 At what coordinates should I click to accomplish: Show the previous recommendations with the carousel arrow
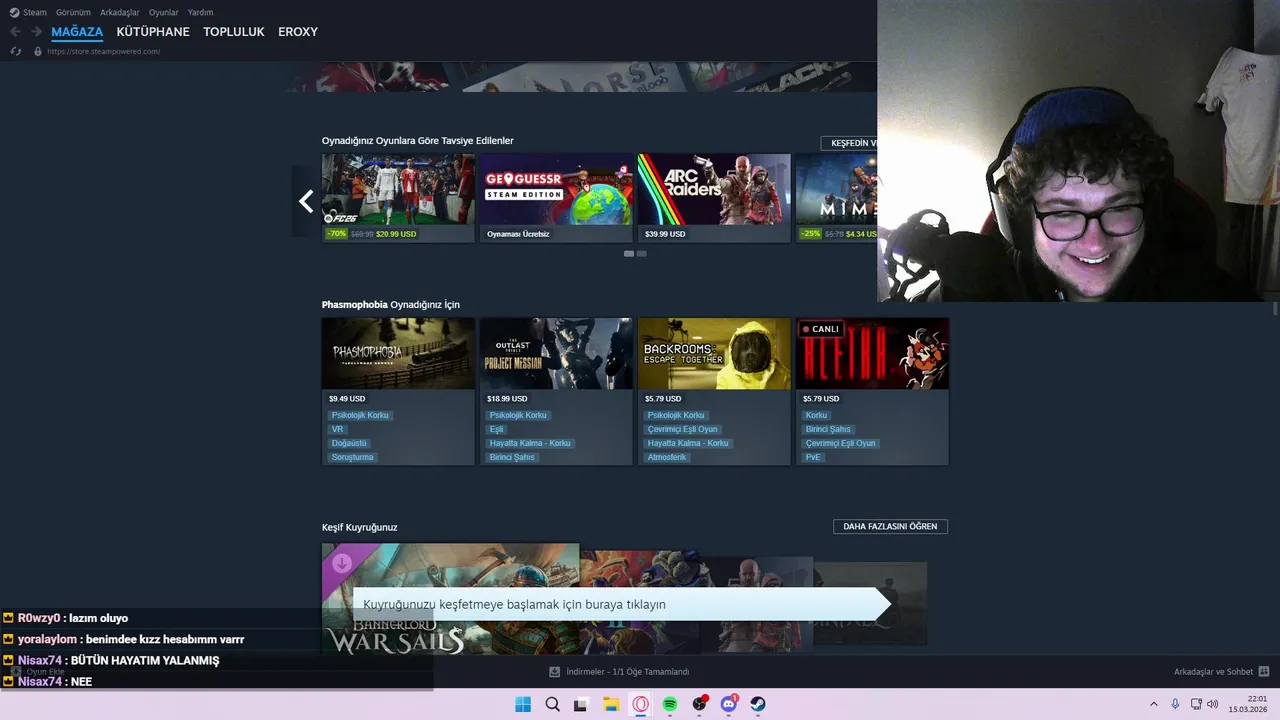click(305, 201)
